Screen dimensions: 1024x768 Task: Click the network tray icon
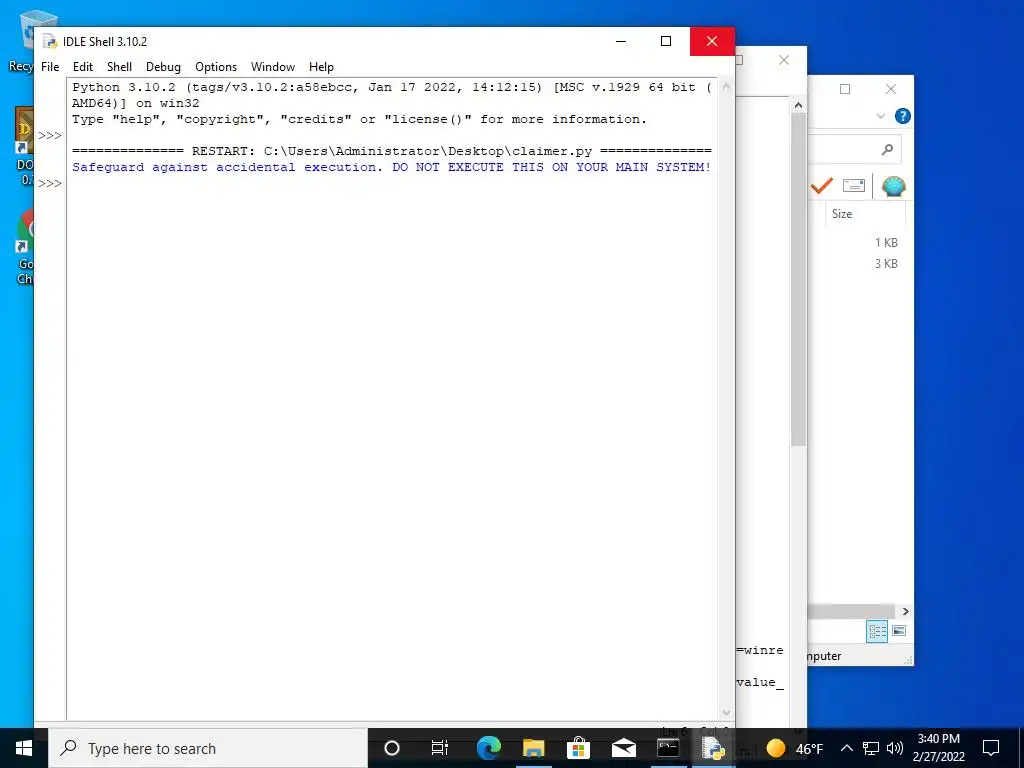(x=871, y=748)
